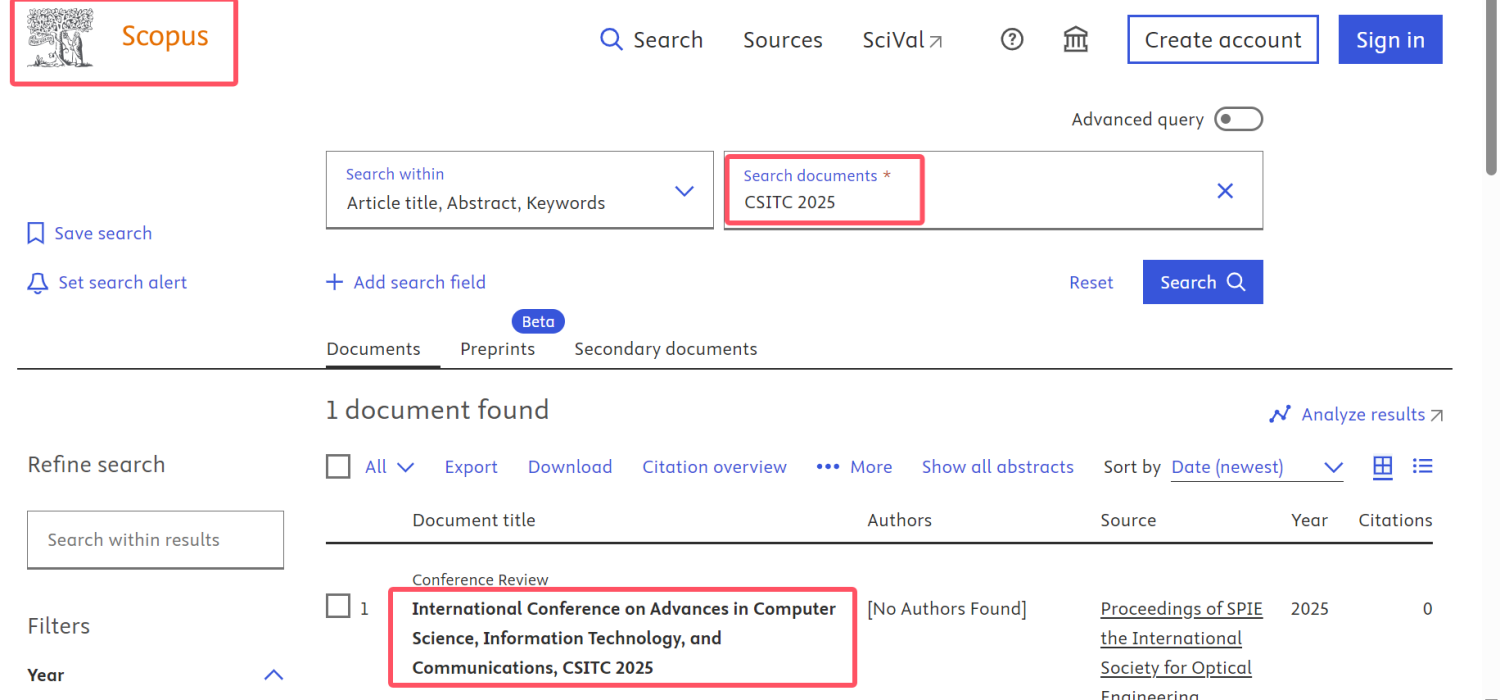
Task: Click the Scopus tree logo
Action: click(61, 38)
